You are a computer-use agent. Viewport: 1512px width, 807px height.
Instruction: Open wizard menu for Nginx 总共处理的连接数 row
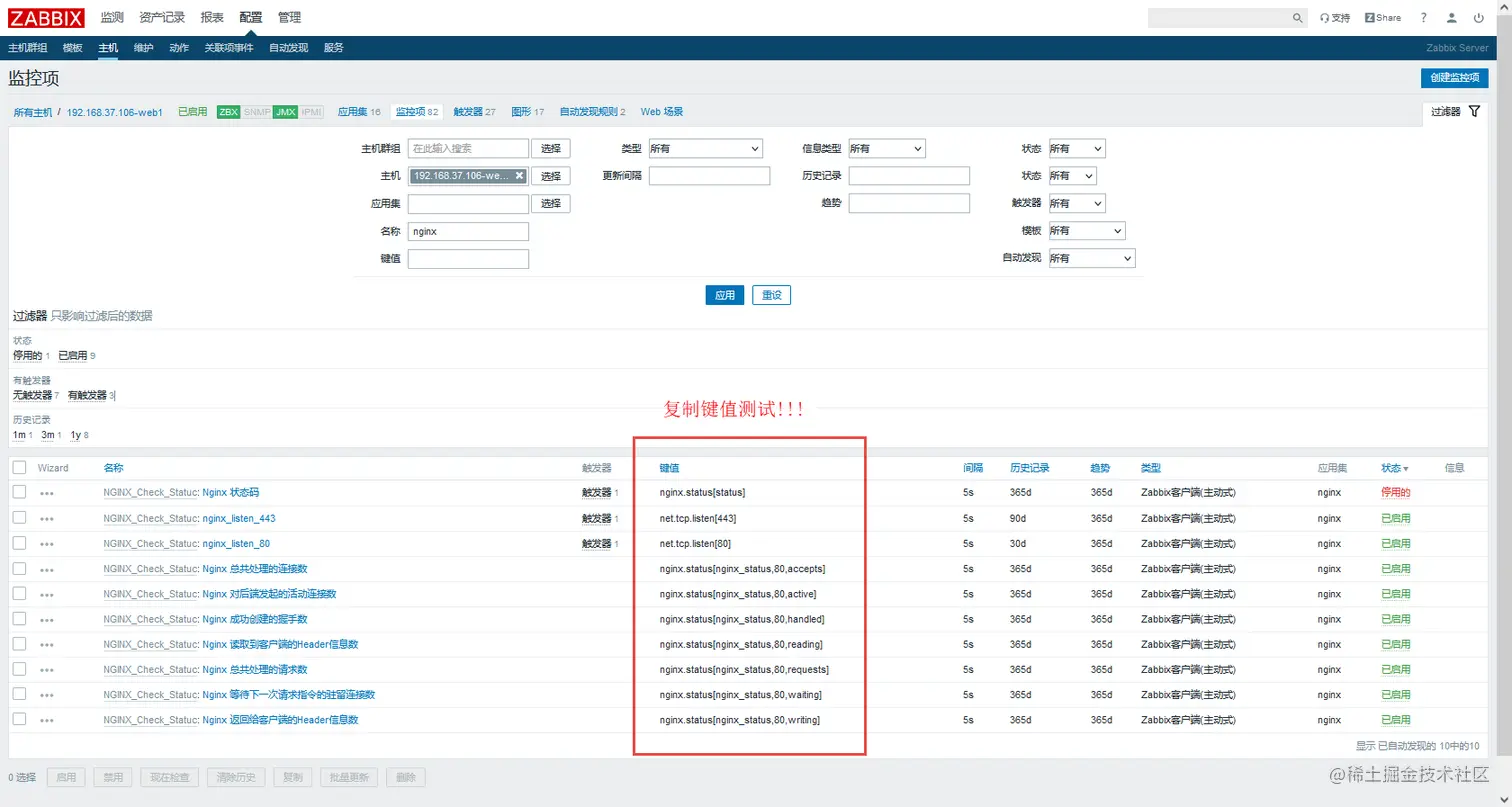click(x=47, y=569)
